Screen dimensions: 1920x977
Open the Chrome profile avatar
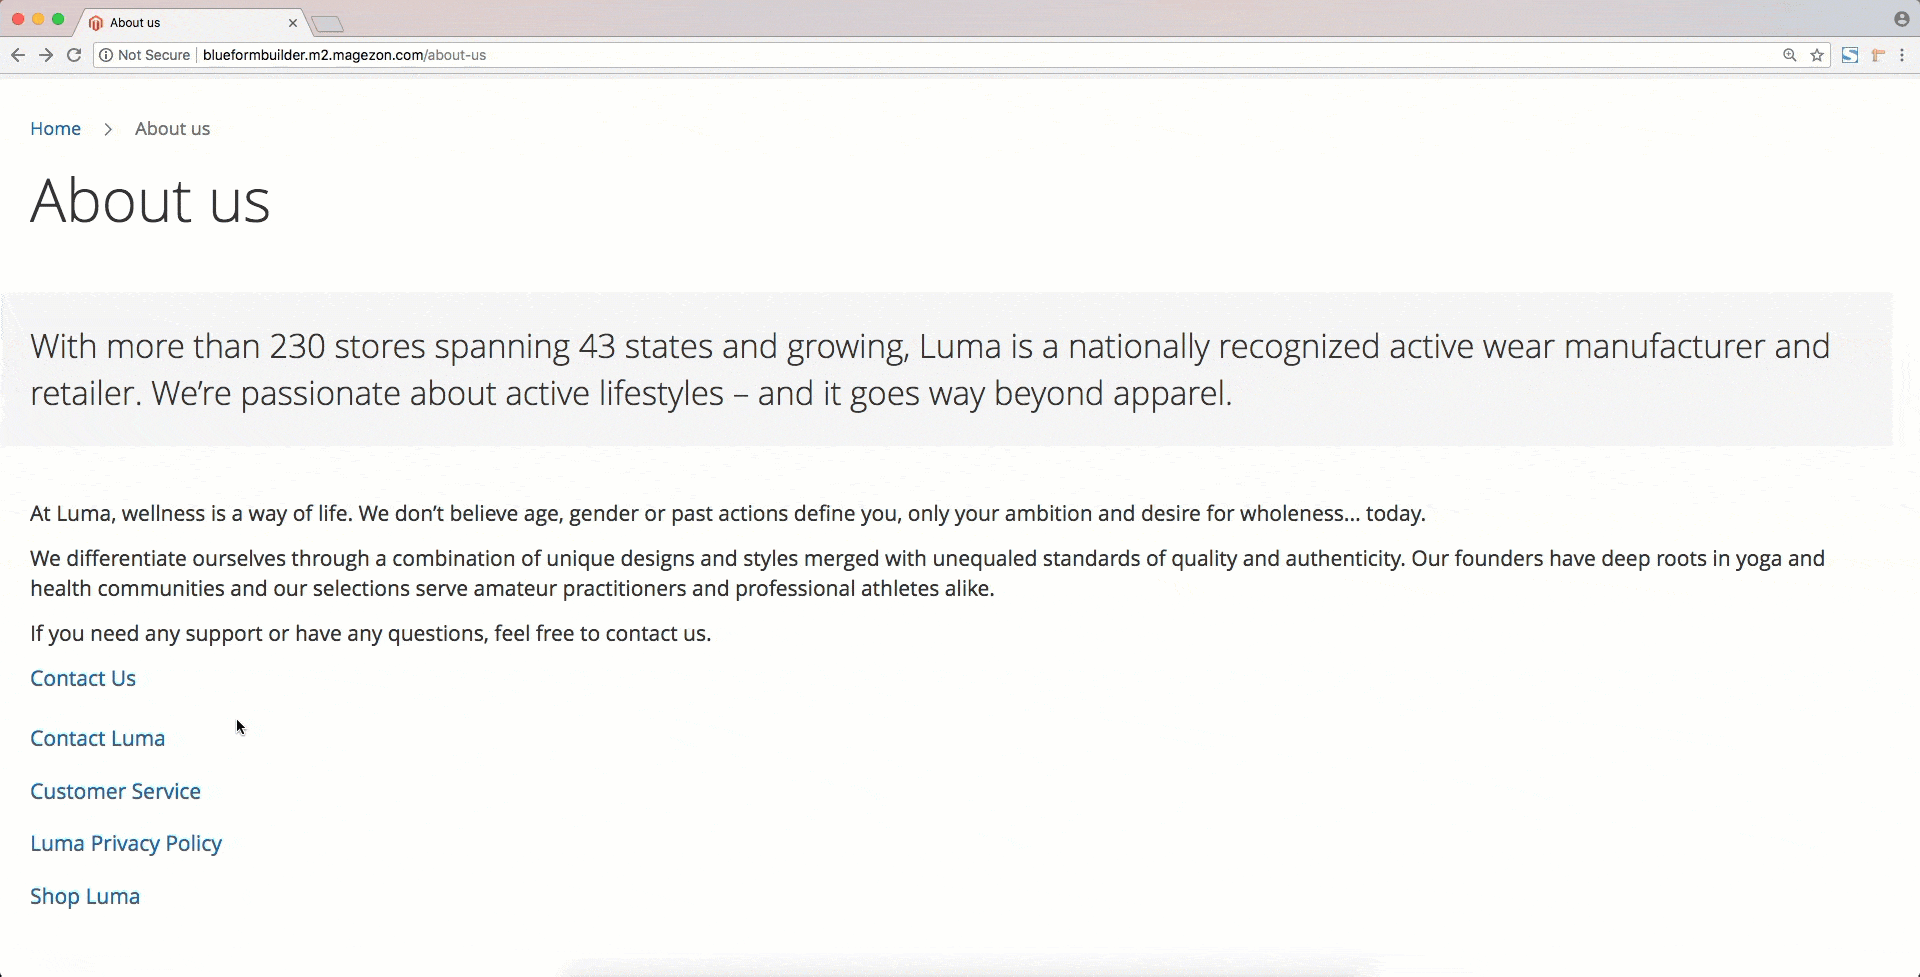pyautogui.click(x=1902, y=19)
